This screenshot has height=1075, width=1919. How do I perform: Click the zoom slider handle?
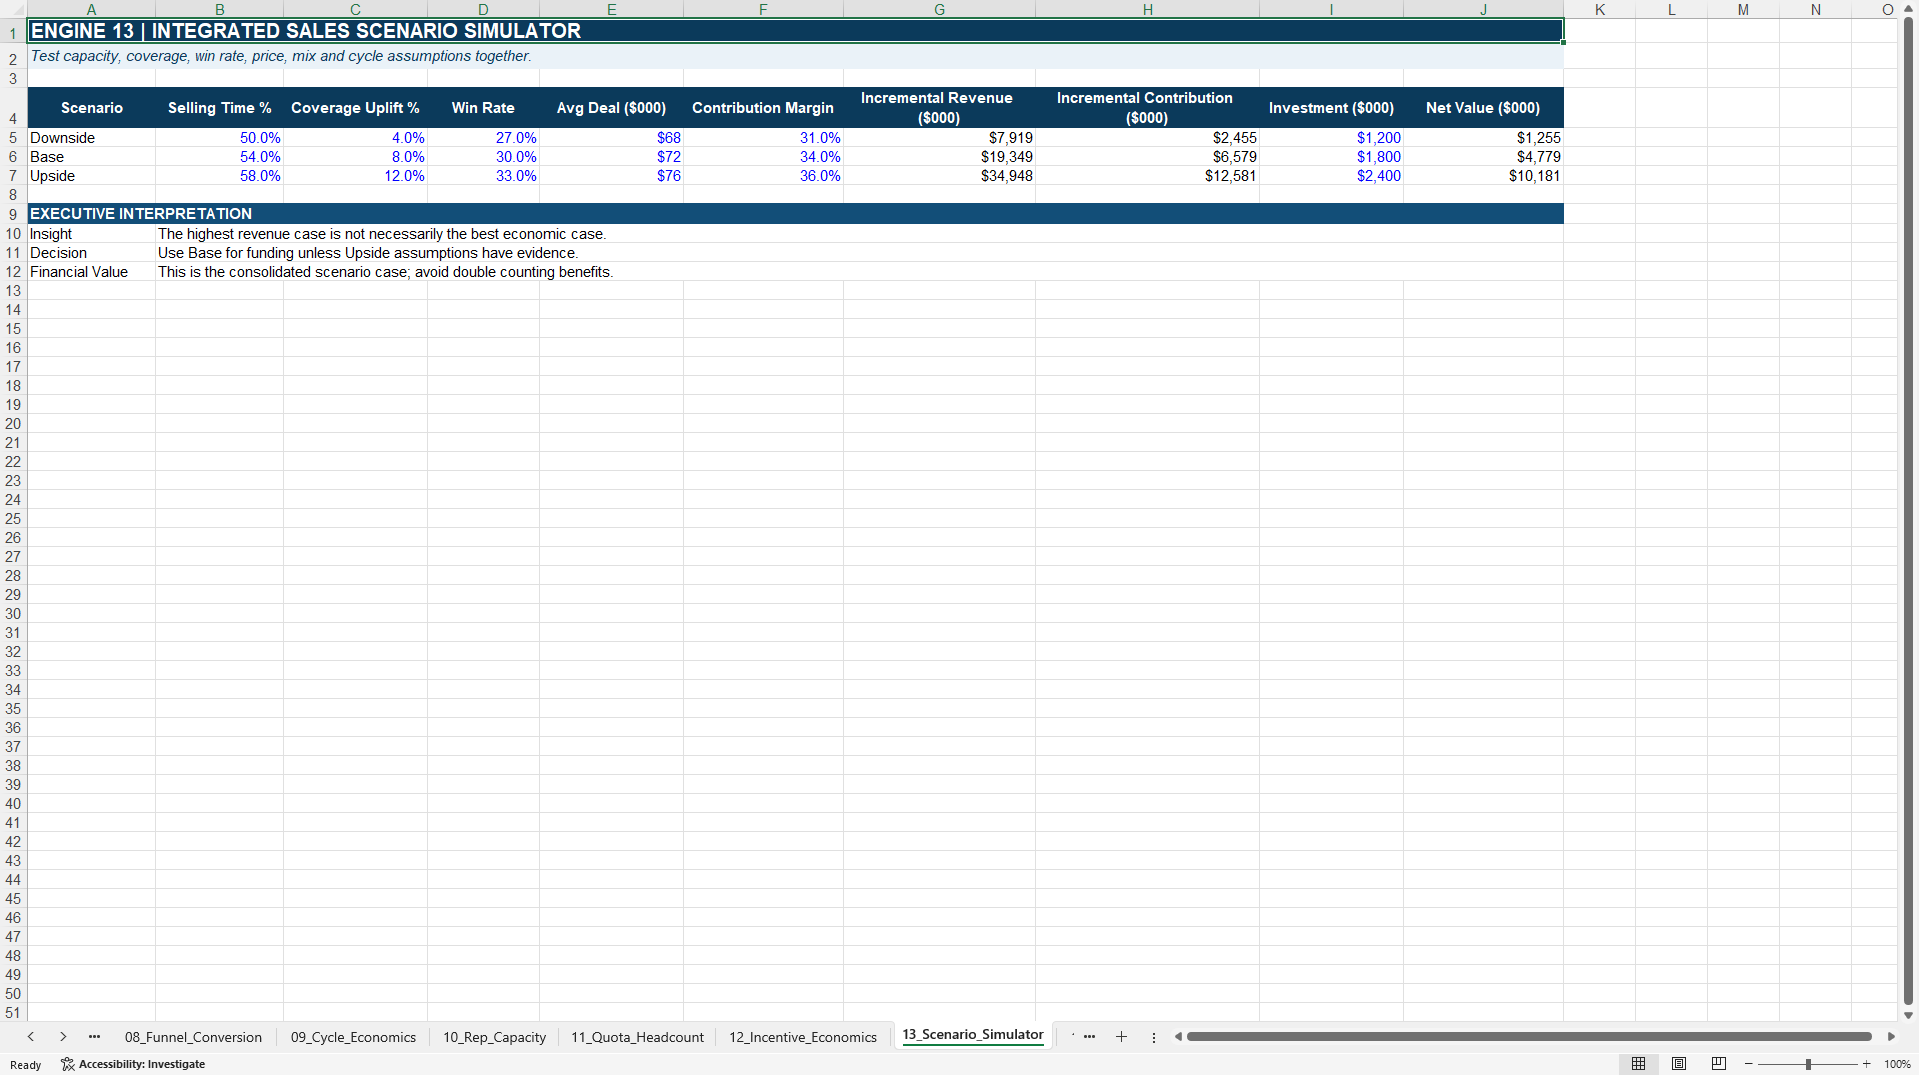pyautogui.click(x=1808, y=1064)
